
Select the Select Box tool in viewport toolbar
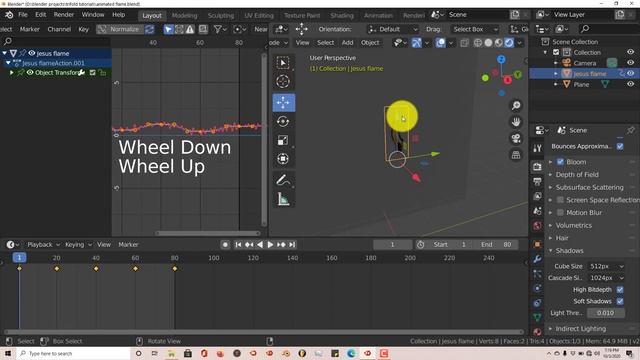click(x=283, y=63)
